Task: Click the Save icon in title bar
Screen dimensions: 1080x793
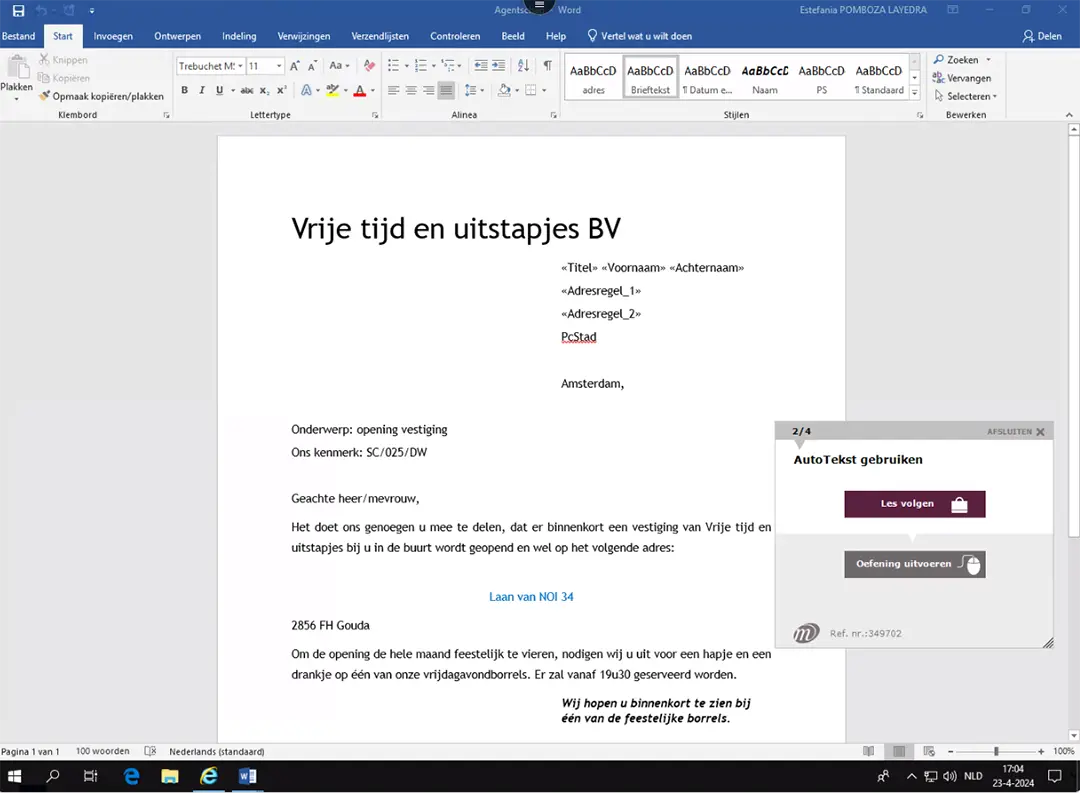Action: tap(19, 10)
